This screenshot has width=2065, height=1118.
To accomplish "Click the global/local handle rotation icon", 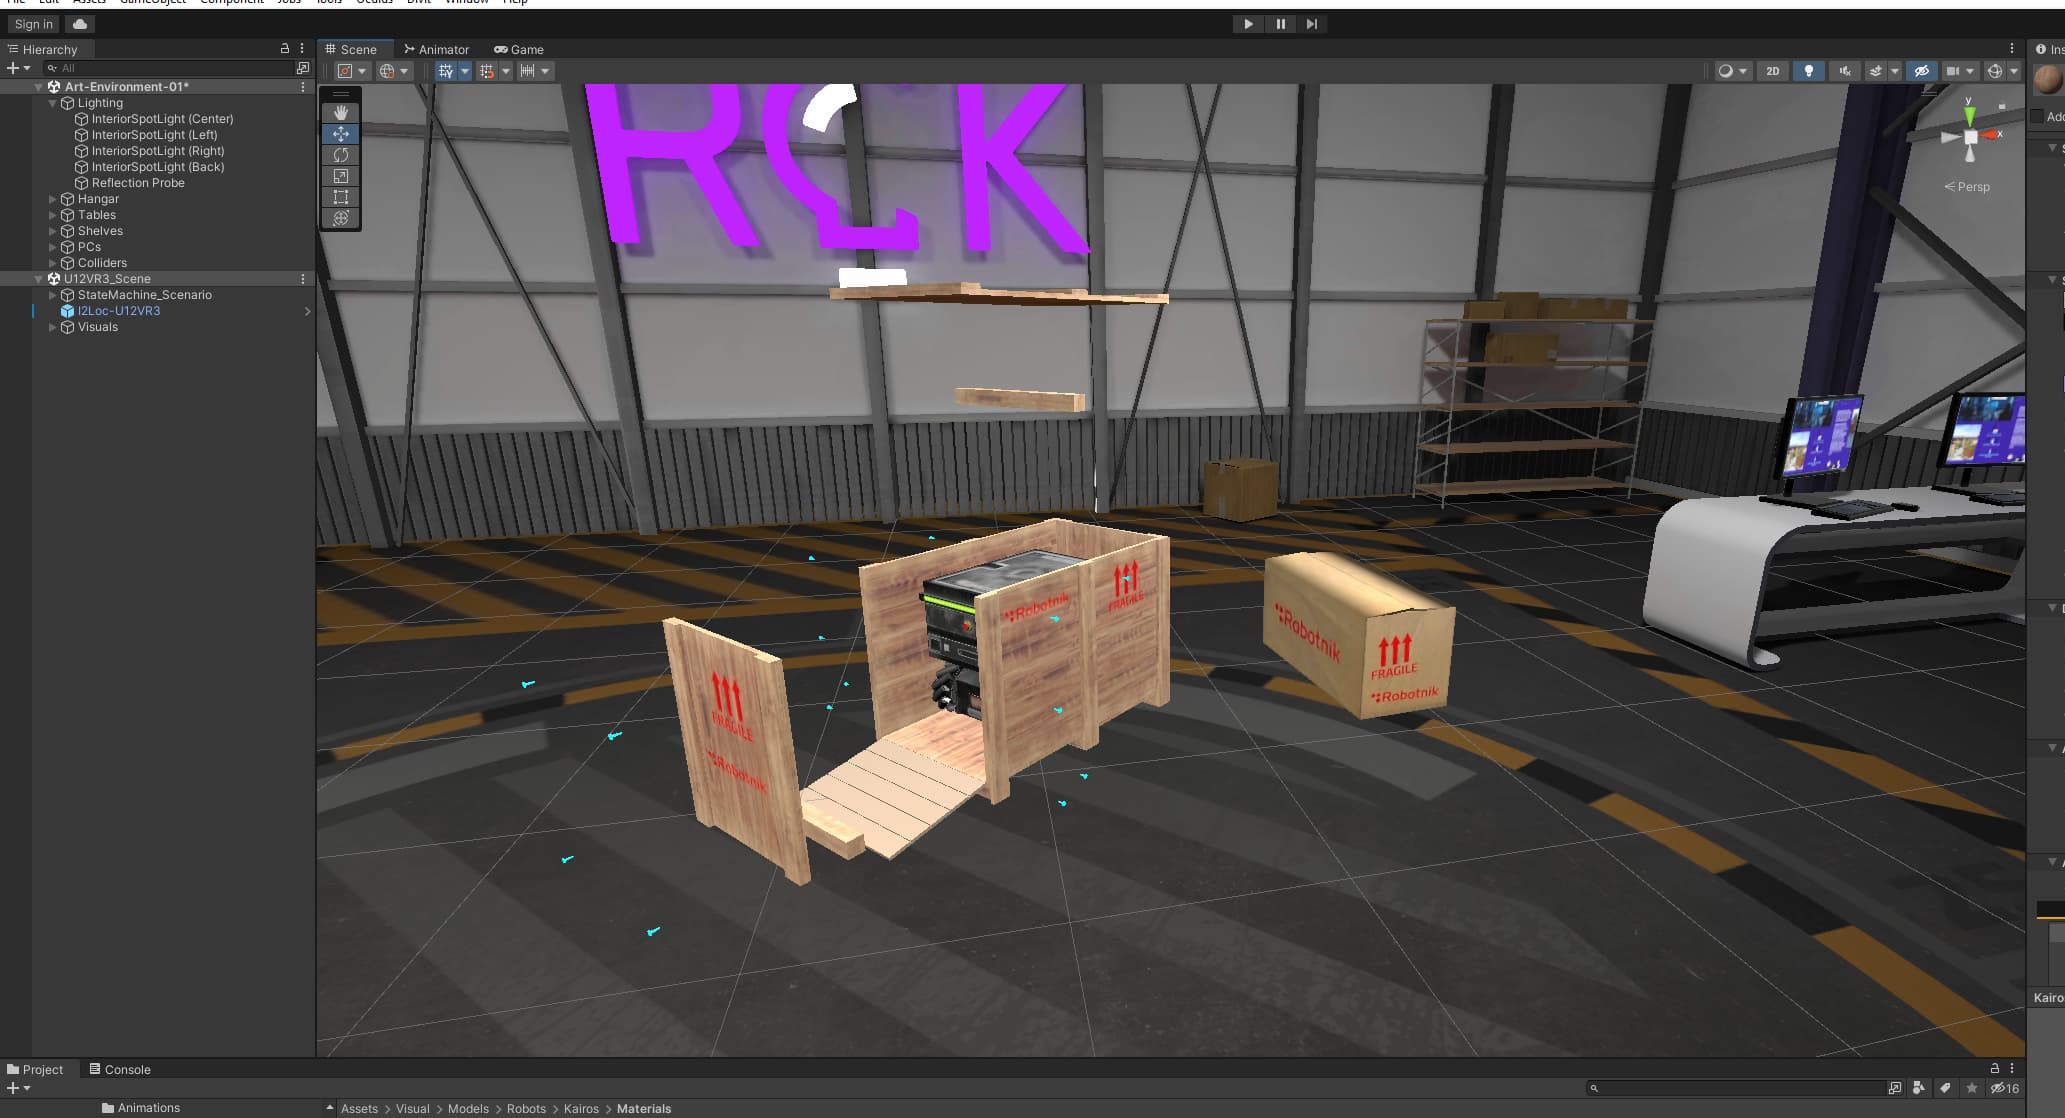I will pyautogui.click(x=387, y=71).
